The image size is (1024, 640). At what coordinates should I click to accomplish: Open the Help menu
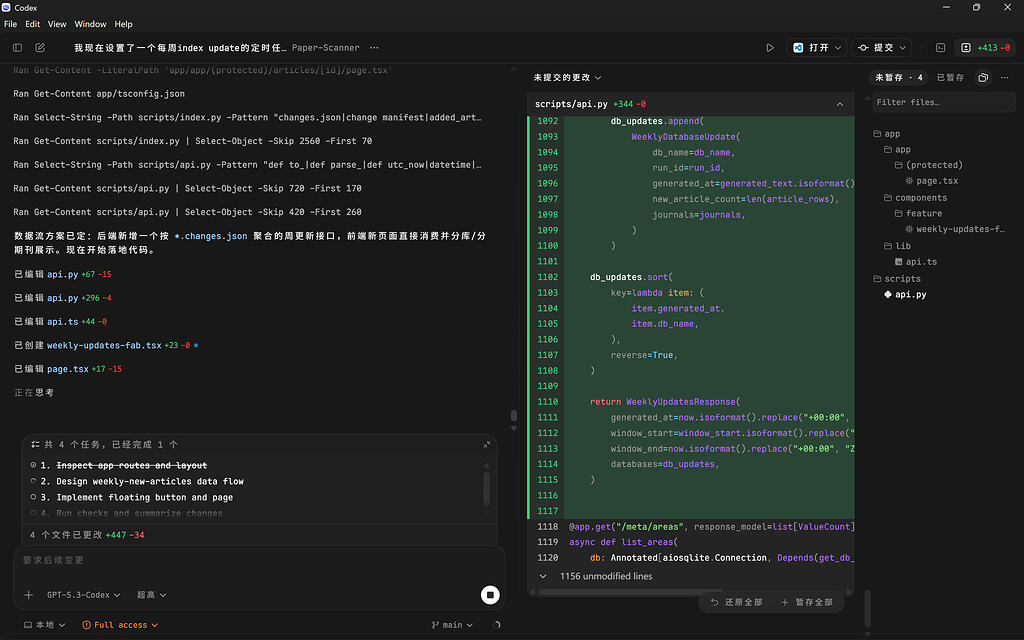click(x=123, y=24)
